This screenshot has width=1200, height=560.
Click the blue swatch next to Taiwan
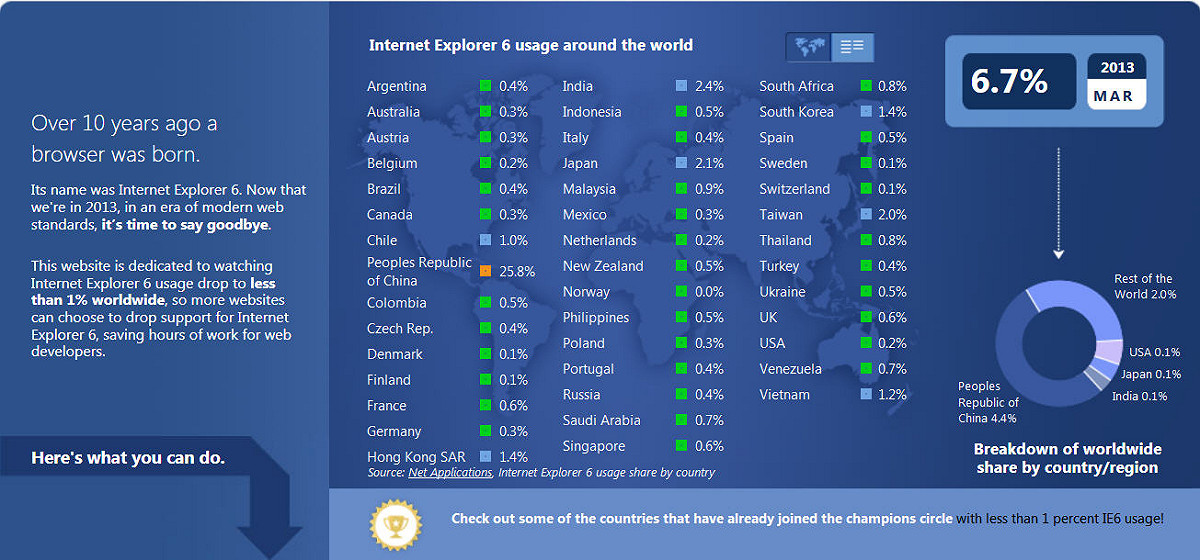[x=866, y=214]
